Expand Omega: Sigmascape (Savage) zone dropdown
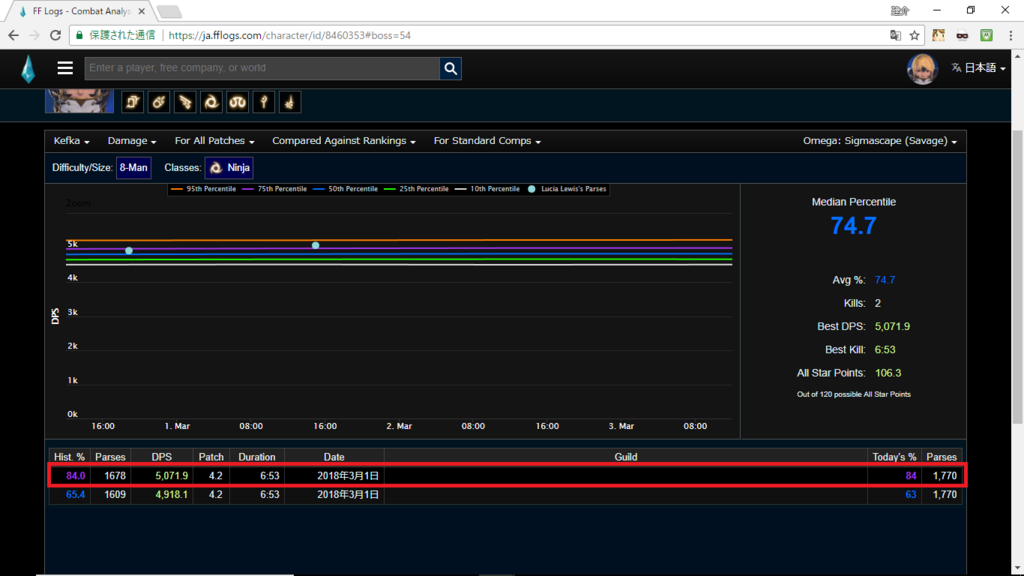 click(880, 141)
